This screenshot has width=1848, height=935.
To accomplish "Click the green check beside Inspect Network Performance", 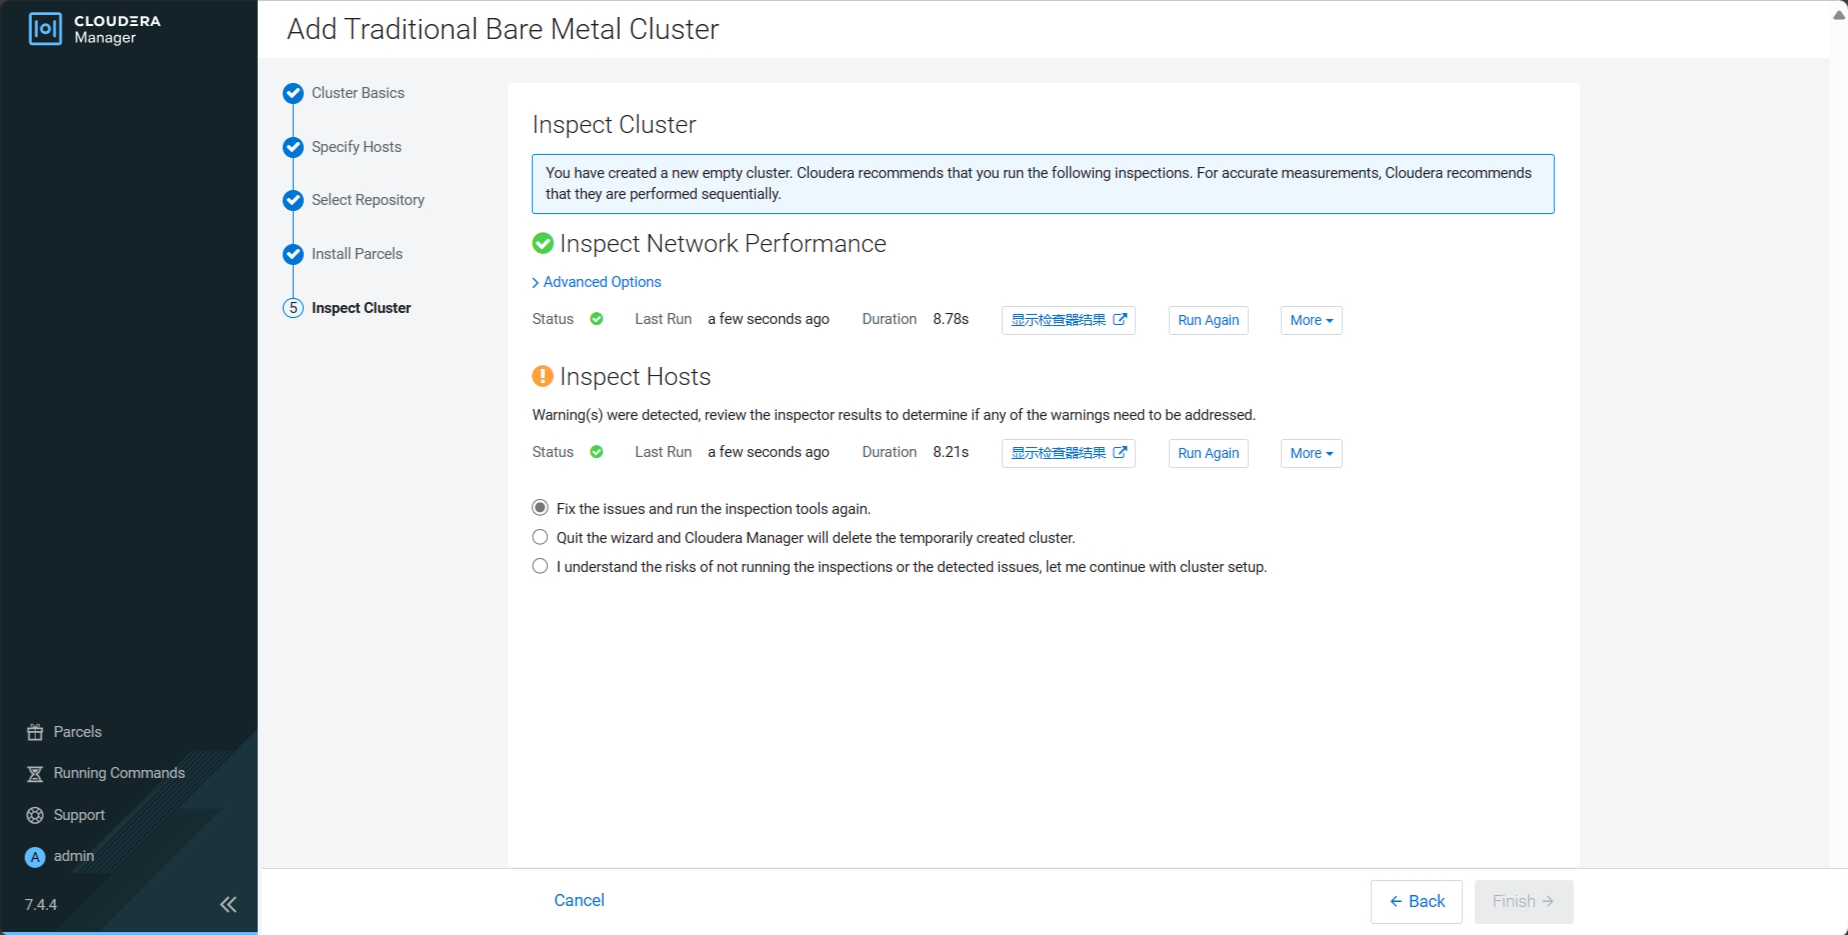I will [x=543, y=243].
